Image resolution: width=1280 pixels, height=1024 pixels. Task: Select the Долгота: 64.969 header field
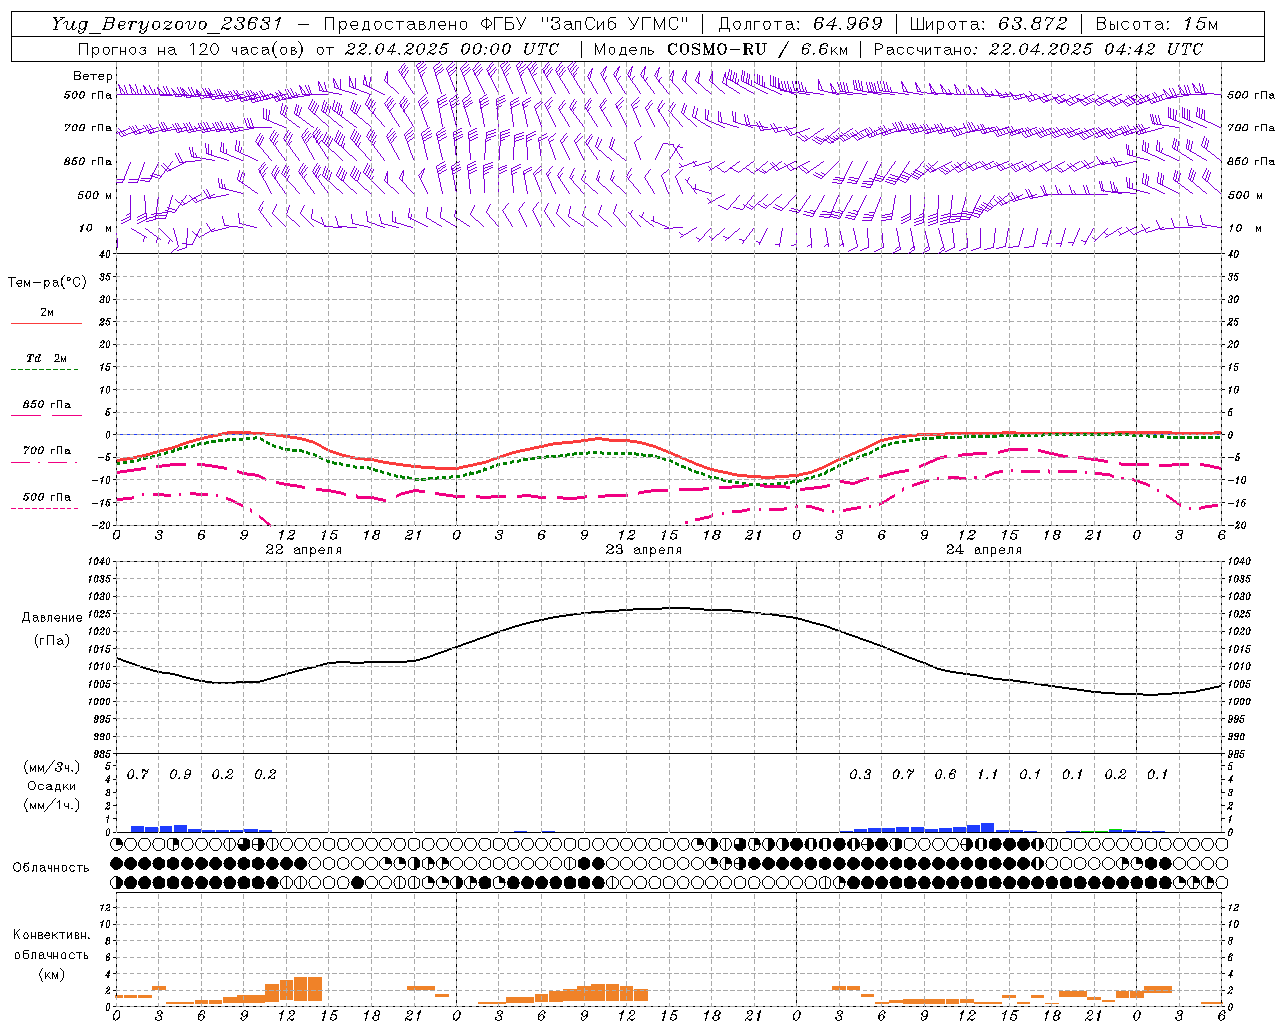coord(800,24)
